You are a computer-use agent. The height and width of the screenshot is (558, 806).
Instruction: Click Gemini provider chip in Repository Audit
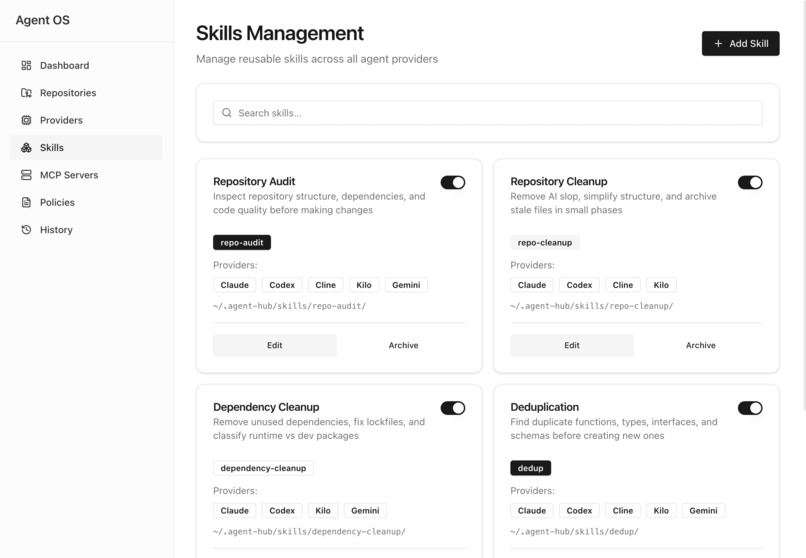click(406, 285)
